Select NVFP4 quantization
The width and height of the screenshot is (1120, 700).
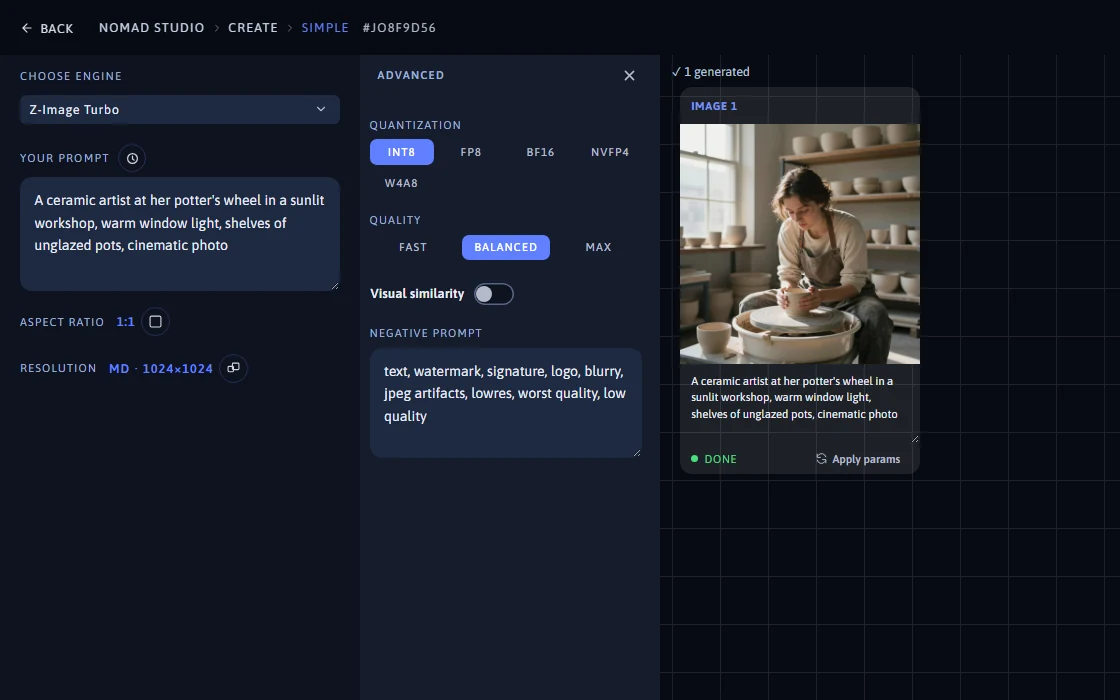(610, 152)
